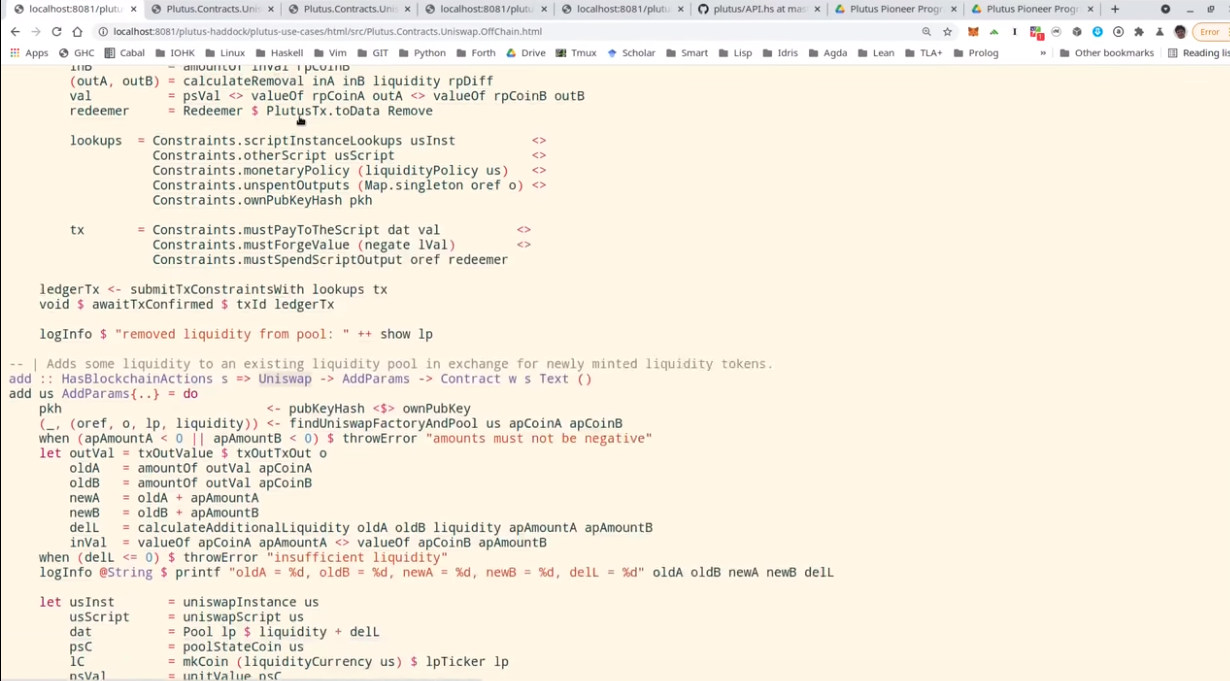The image size is (1230, 681).
Task: Click the browser reload button
Action: tap(56, 32)
